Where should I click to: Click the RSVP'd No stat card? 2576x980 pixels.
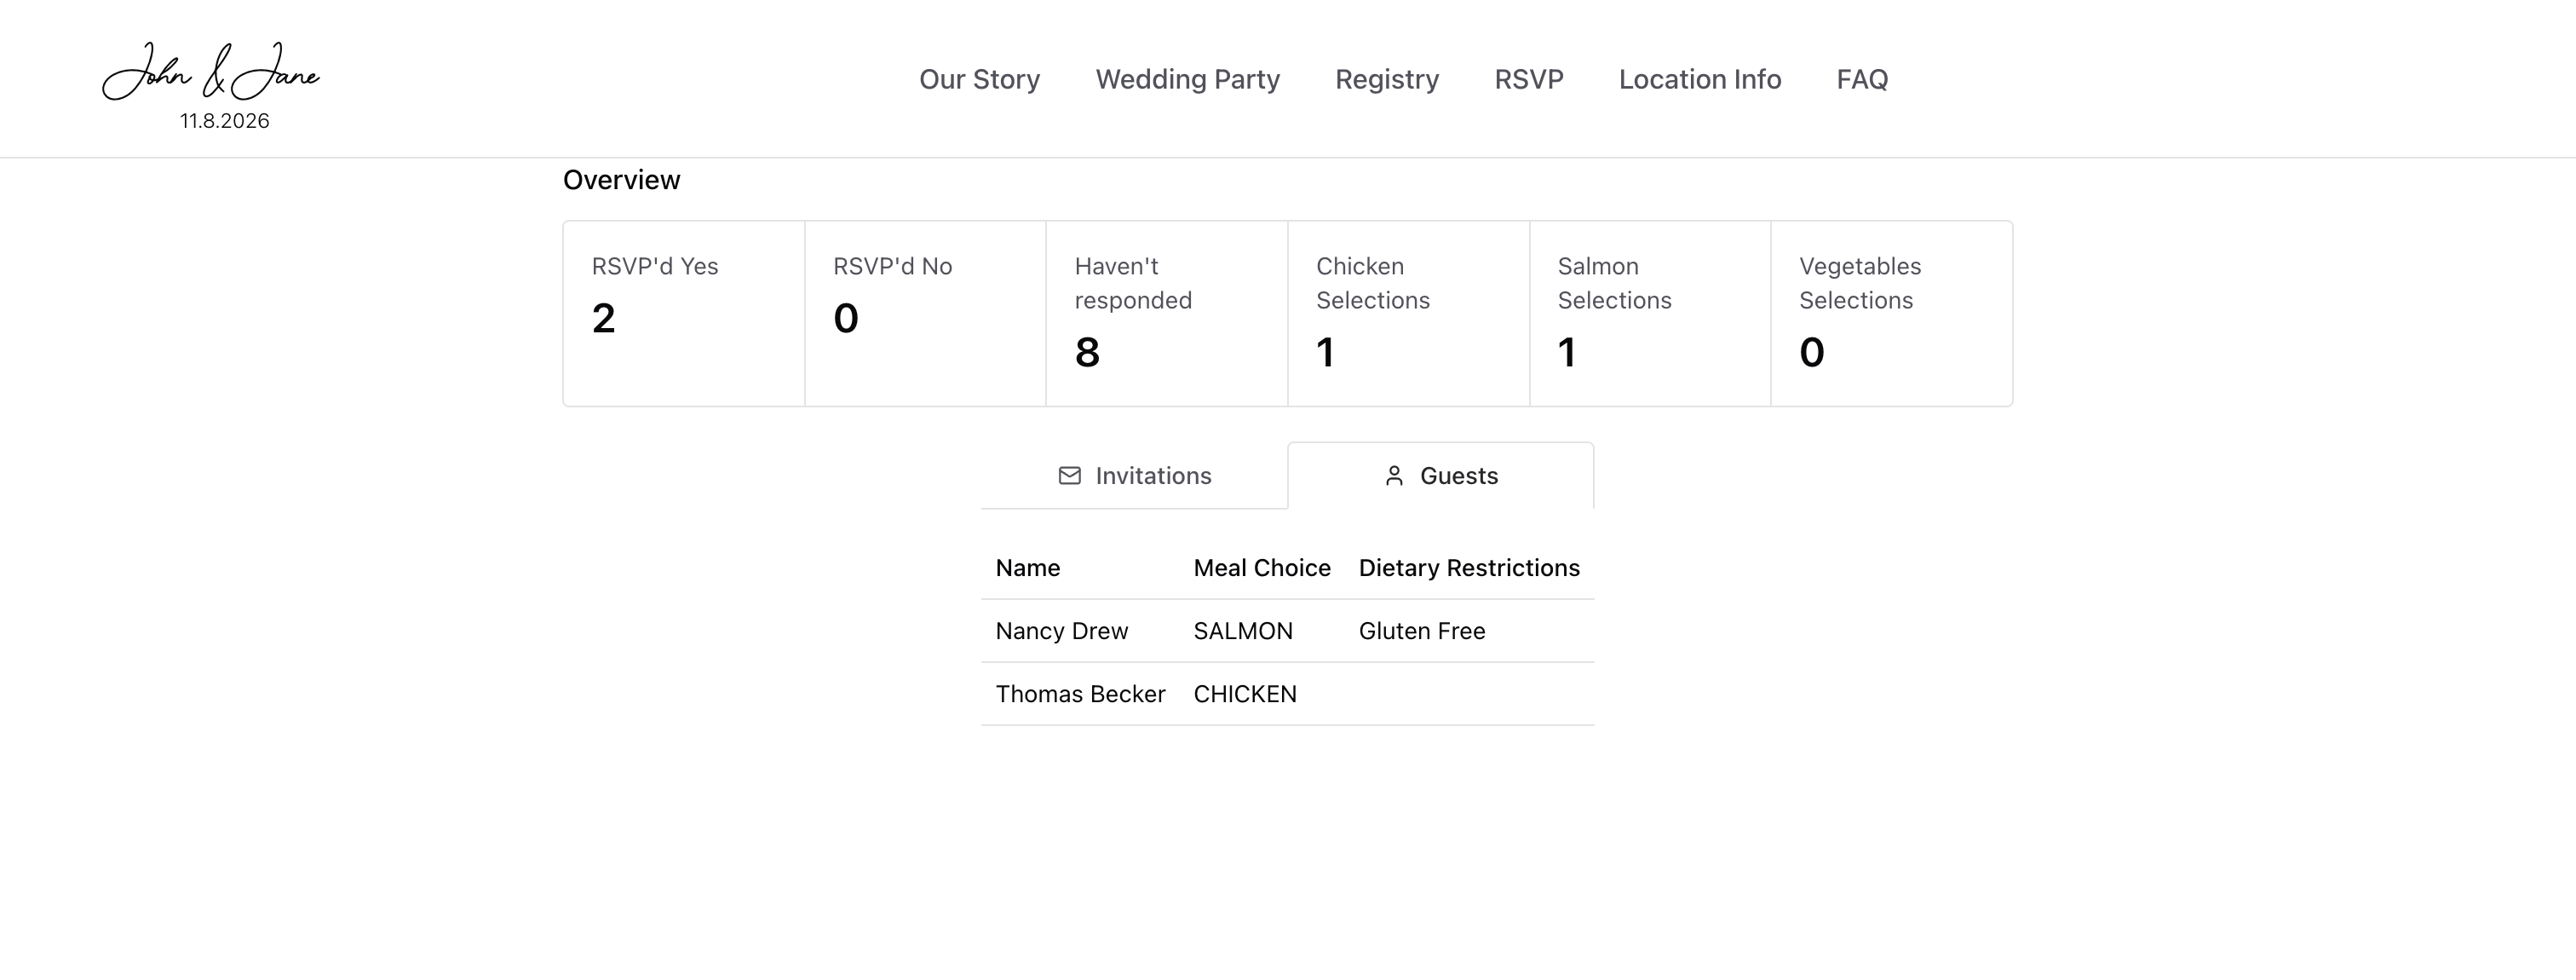click(x=925, y=313)
